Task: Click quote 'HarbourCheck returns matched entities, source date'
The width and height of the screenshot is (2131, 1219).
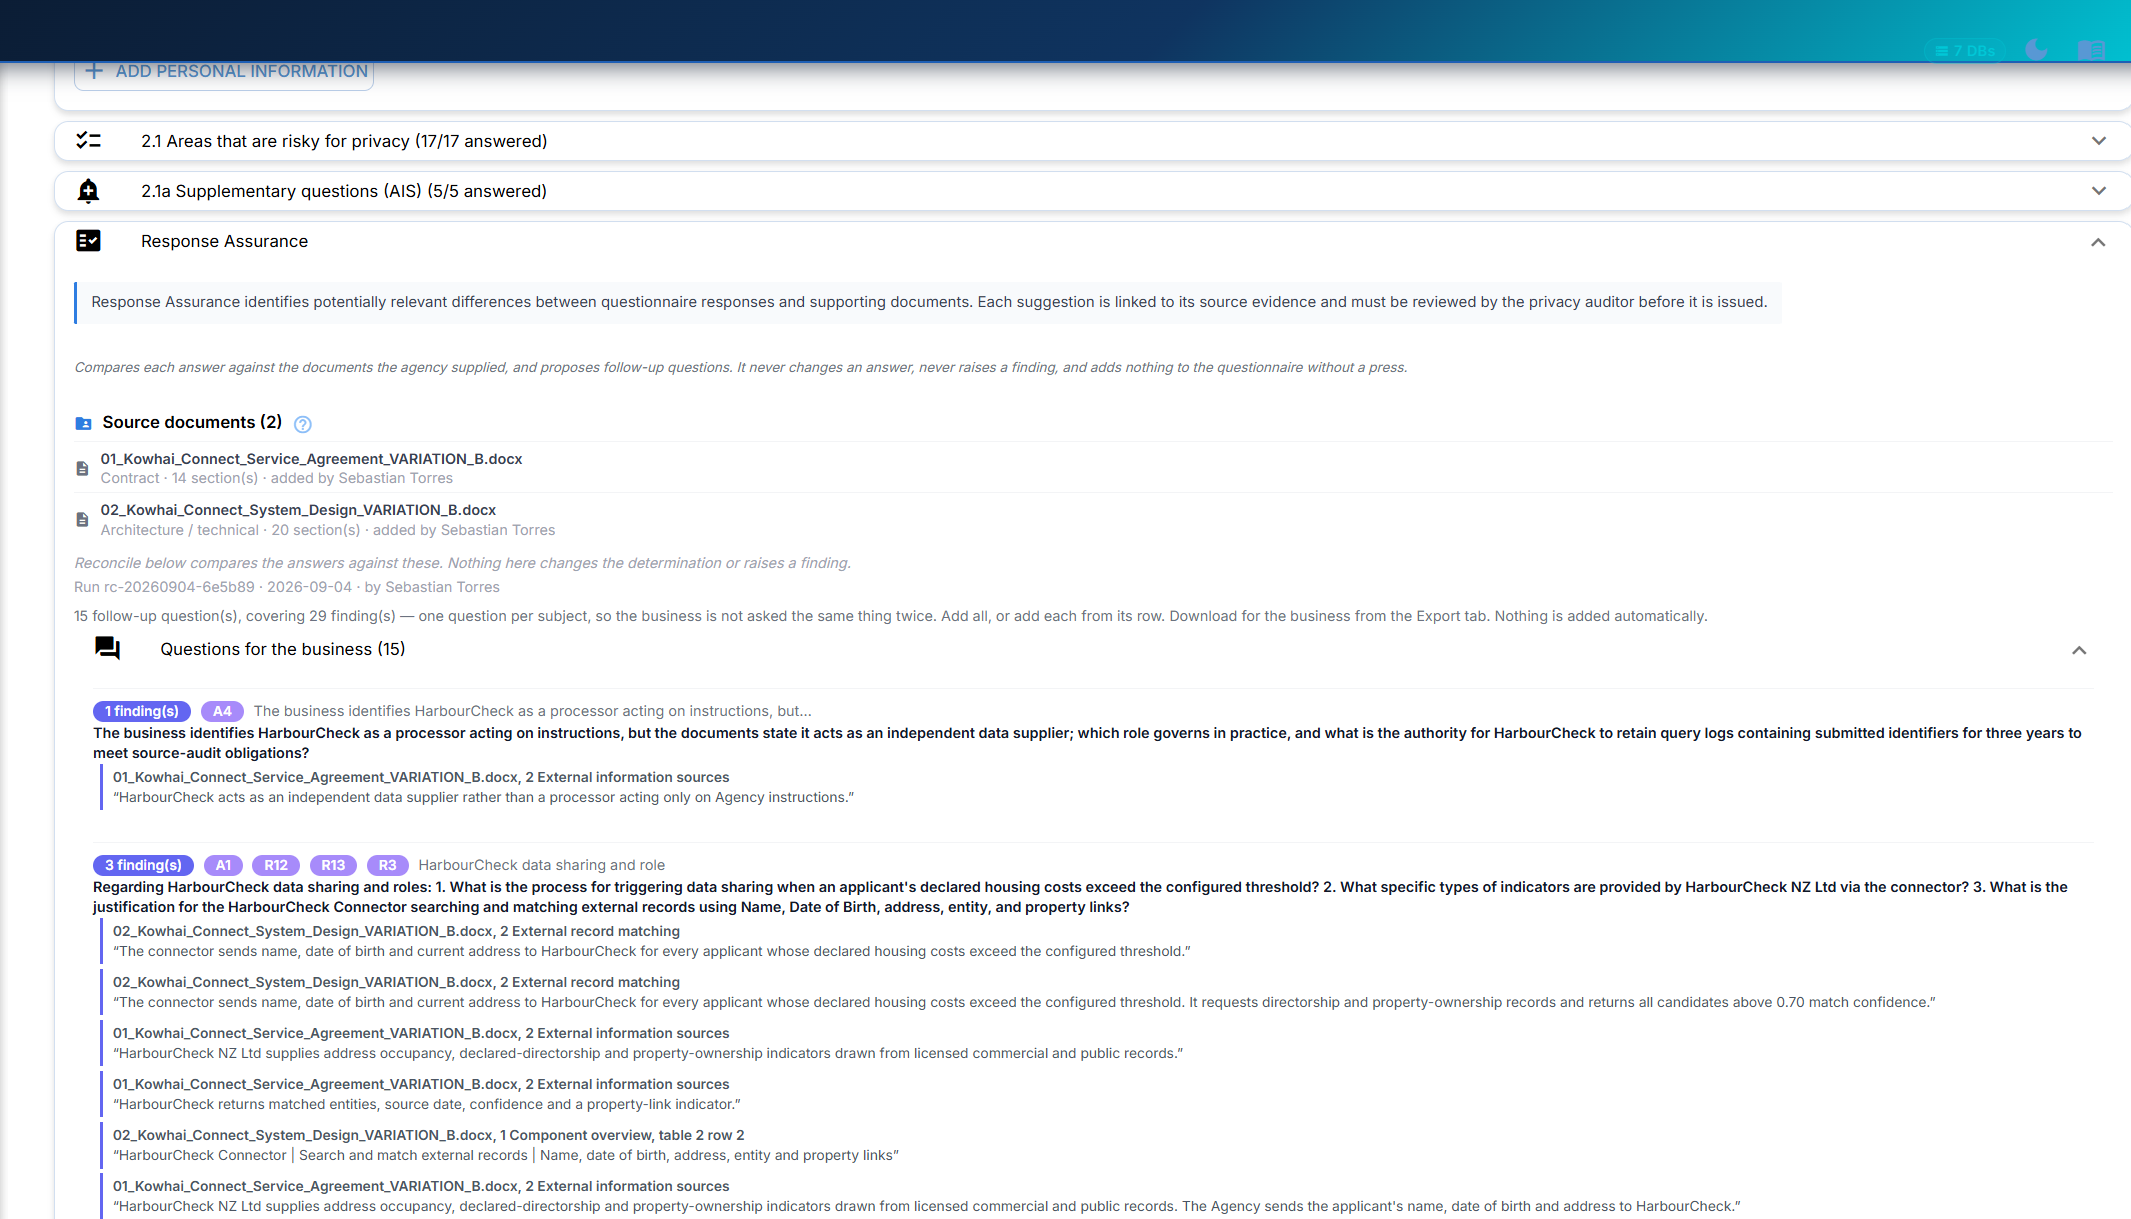Action: pyautogui.click(x=427, y=1104)
